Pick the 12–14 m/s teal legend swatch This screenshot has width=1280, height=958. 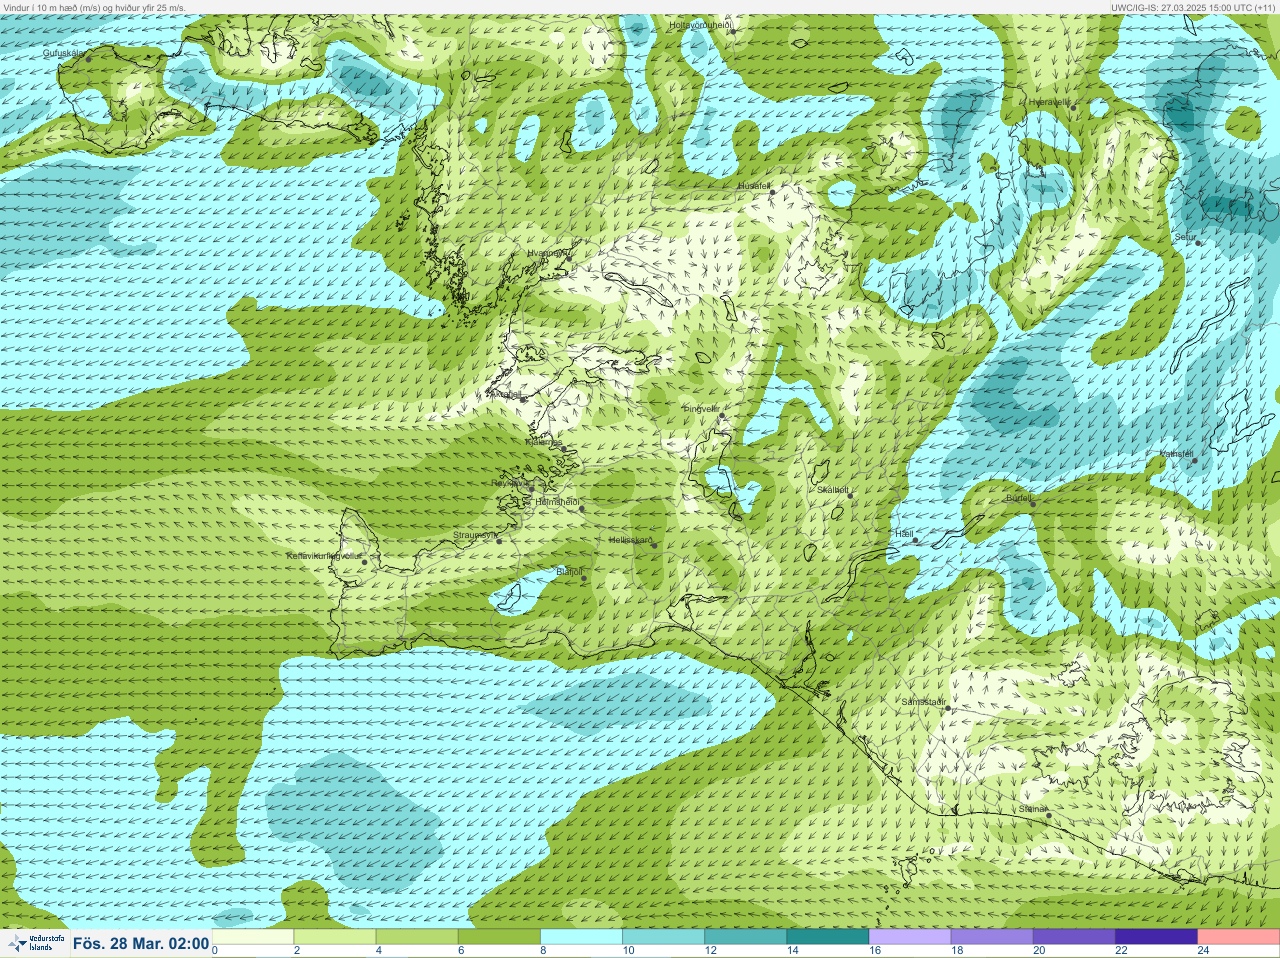[746, 937]
